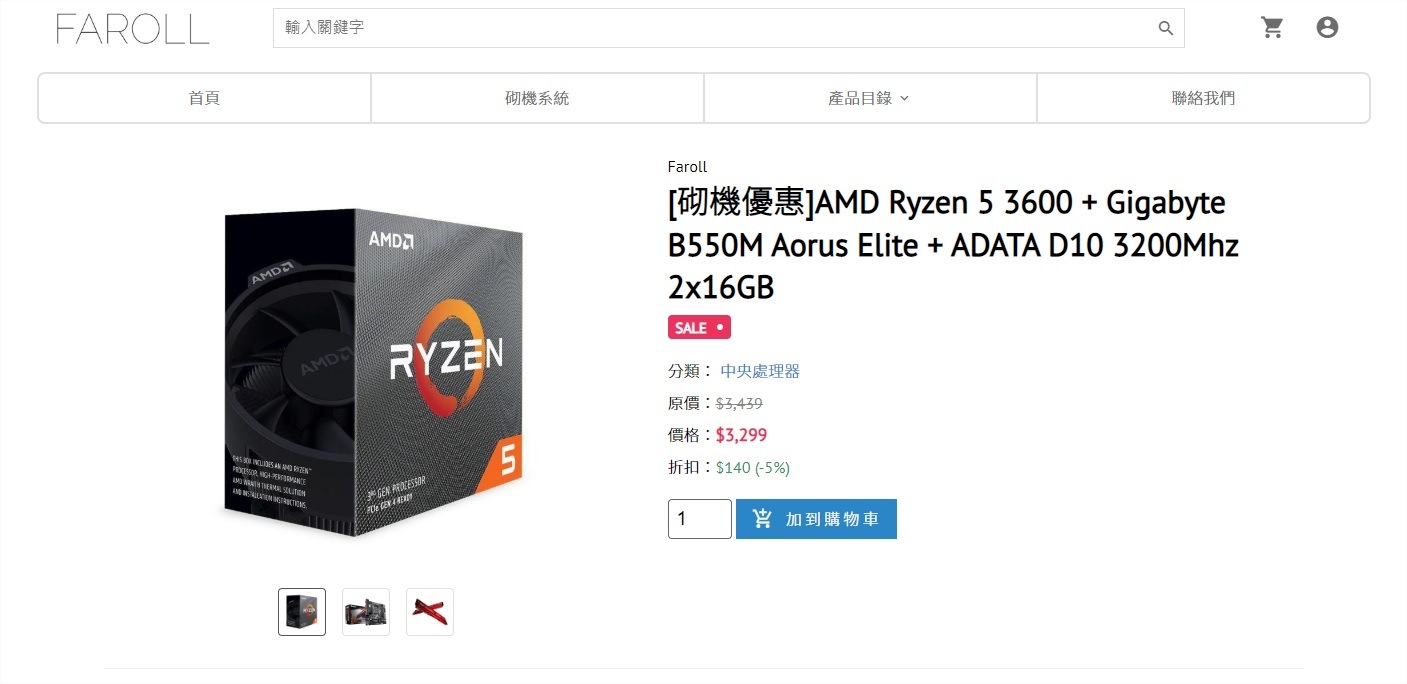Screen dimensions: 1407x684
Task: Expand the 產品目錄 dropdown chevron
Action: click(904, 98)
